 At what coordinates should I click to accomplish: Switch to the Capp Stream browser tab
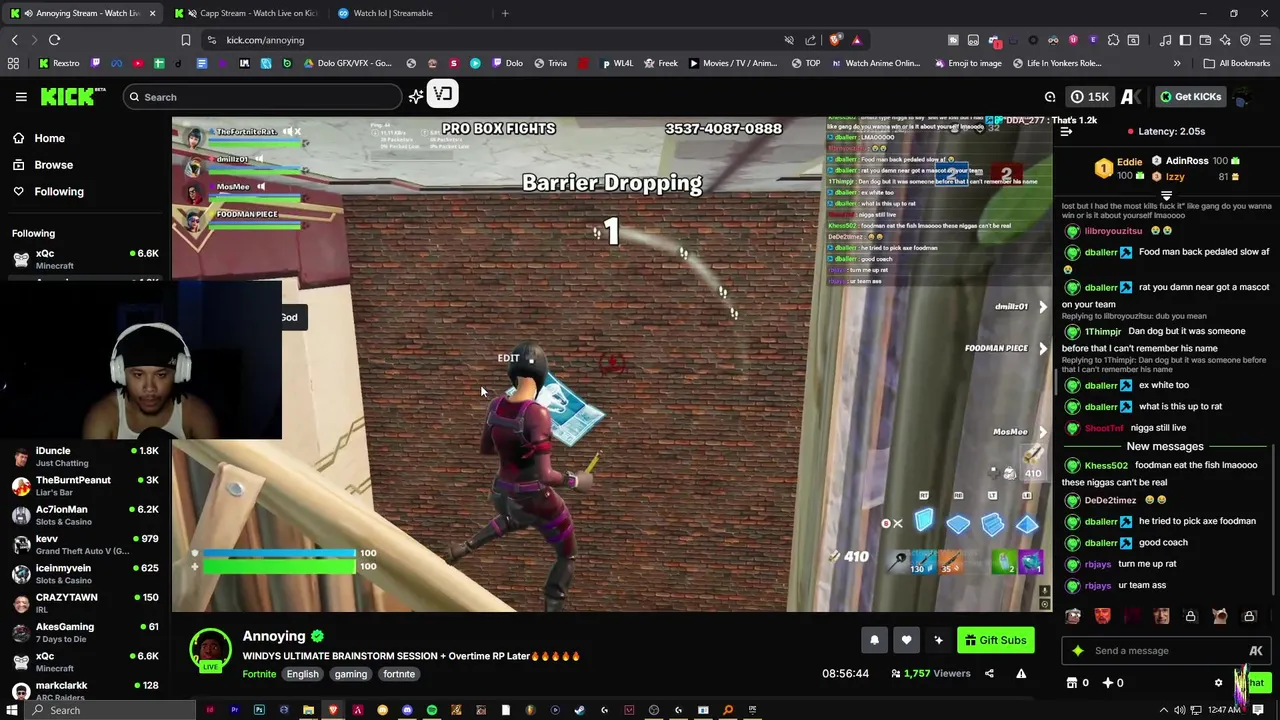pos(246,13)
